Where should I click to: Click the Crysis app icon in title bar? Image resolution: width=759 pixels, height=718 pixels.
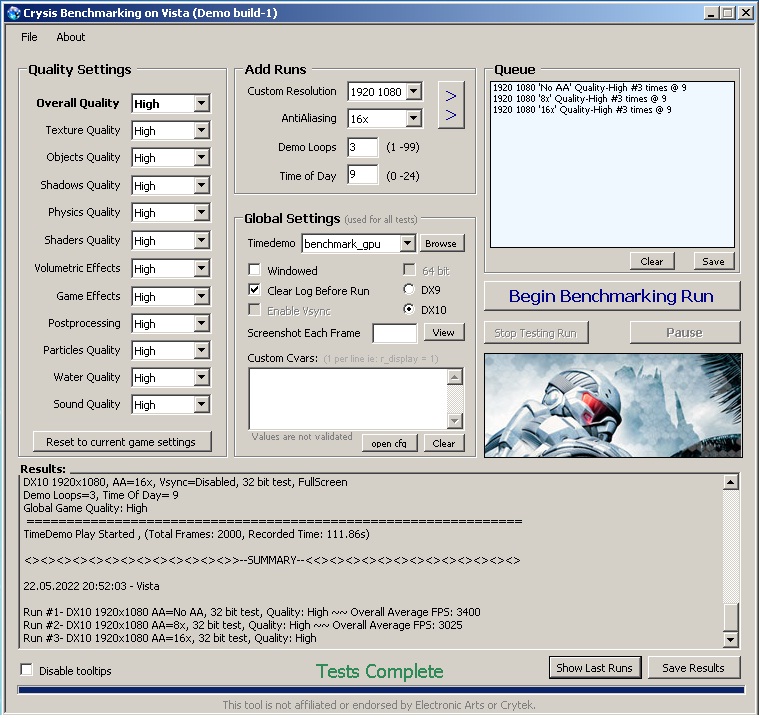click(15, 13)
